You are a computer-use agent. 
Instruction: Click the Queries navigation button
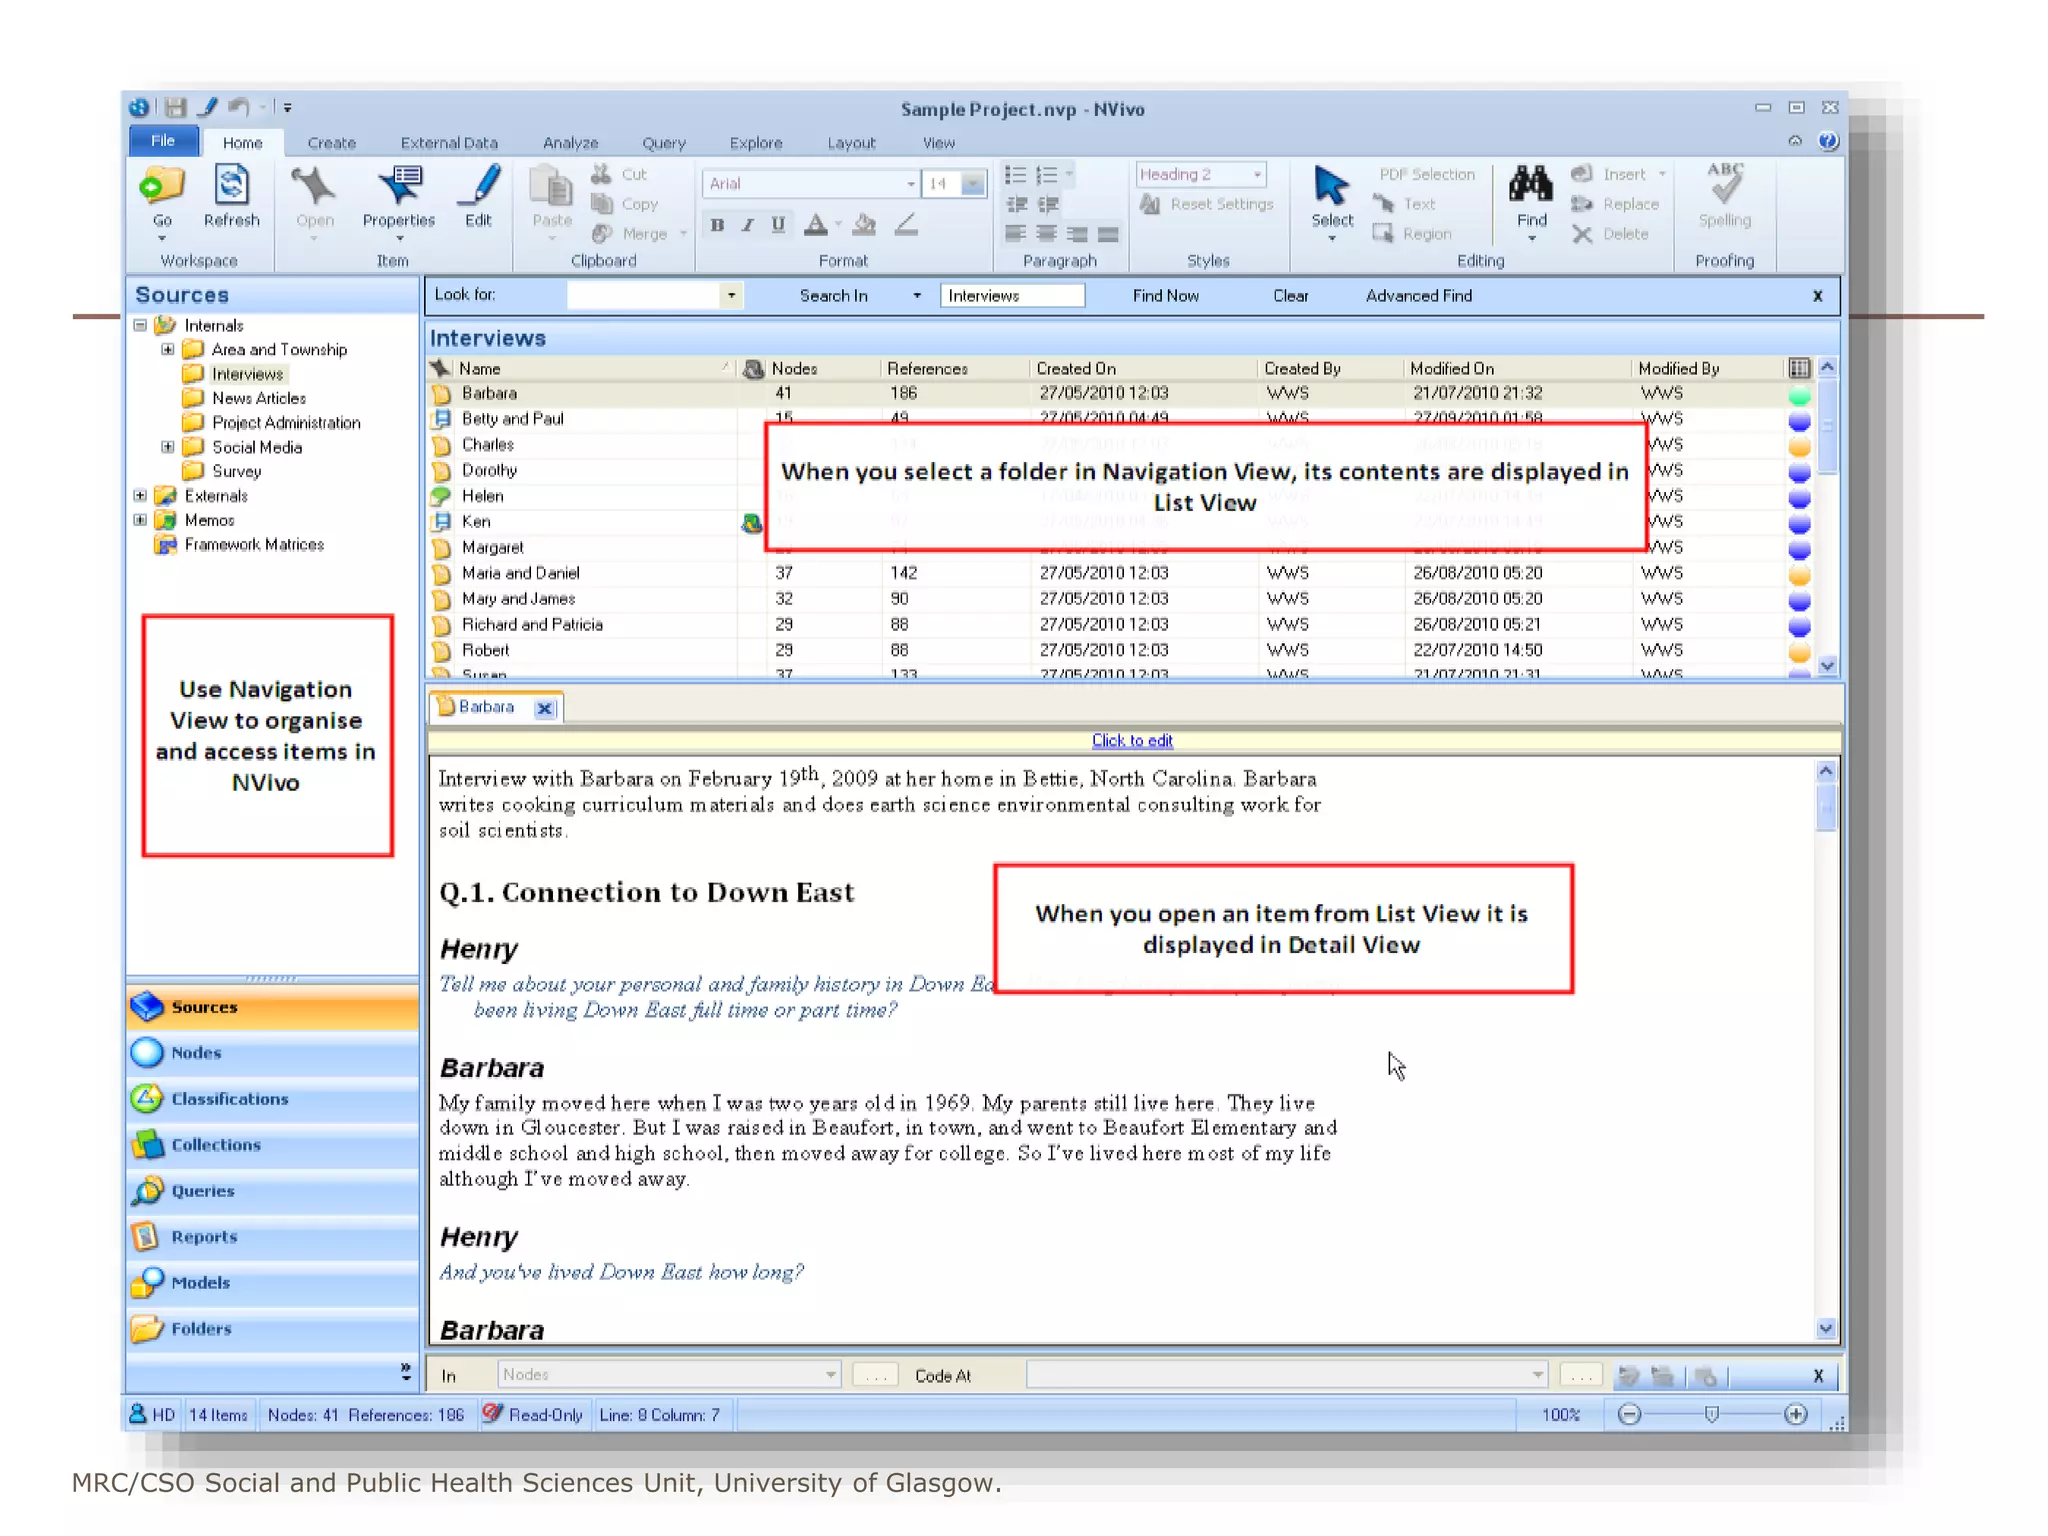[x=202, y=1190]
